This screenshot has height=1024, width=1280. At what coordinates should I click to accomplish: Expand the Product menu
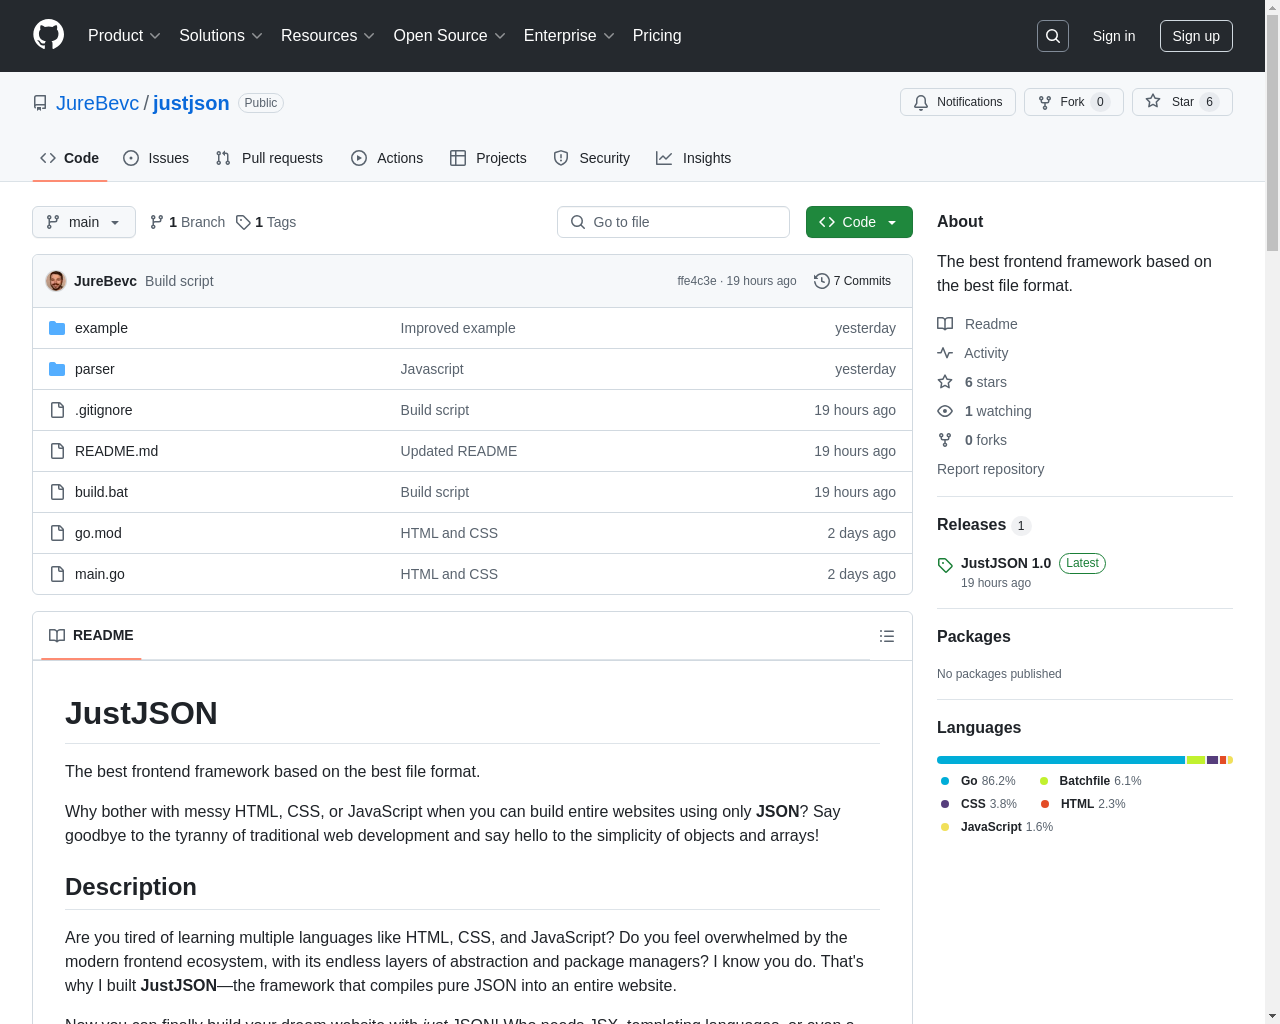(x=124, y=36)
